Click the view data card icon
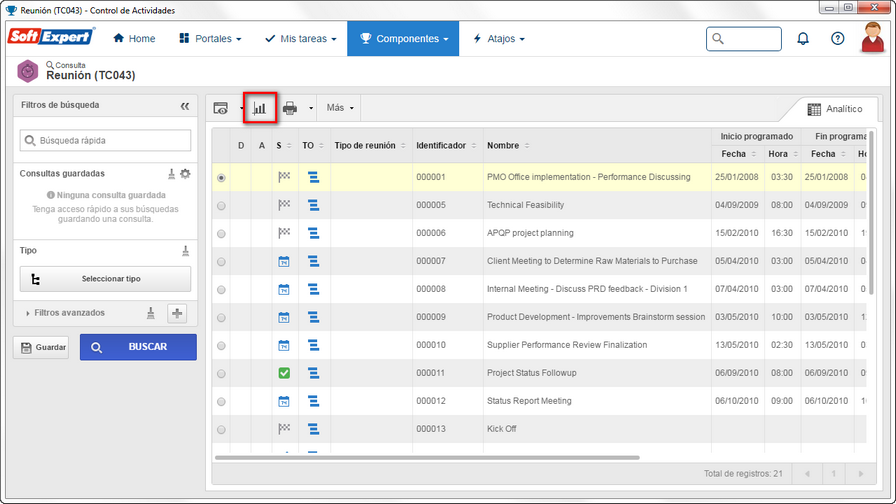The width and height of the screenshot is (896, 504). 221,108
